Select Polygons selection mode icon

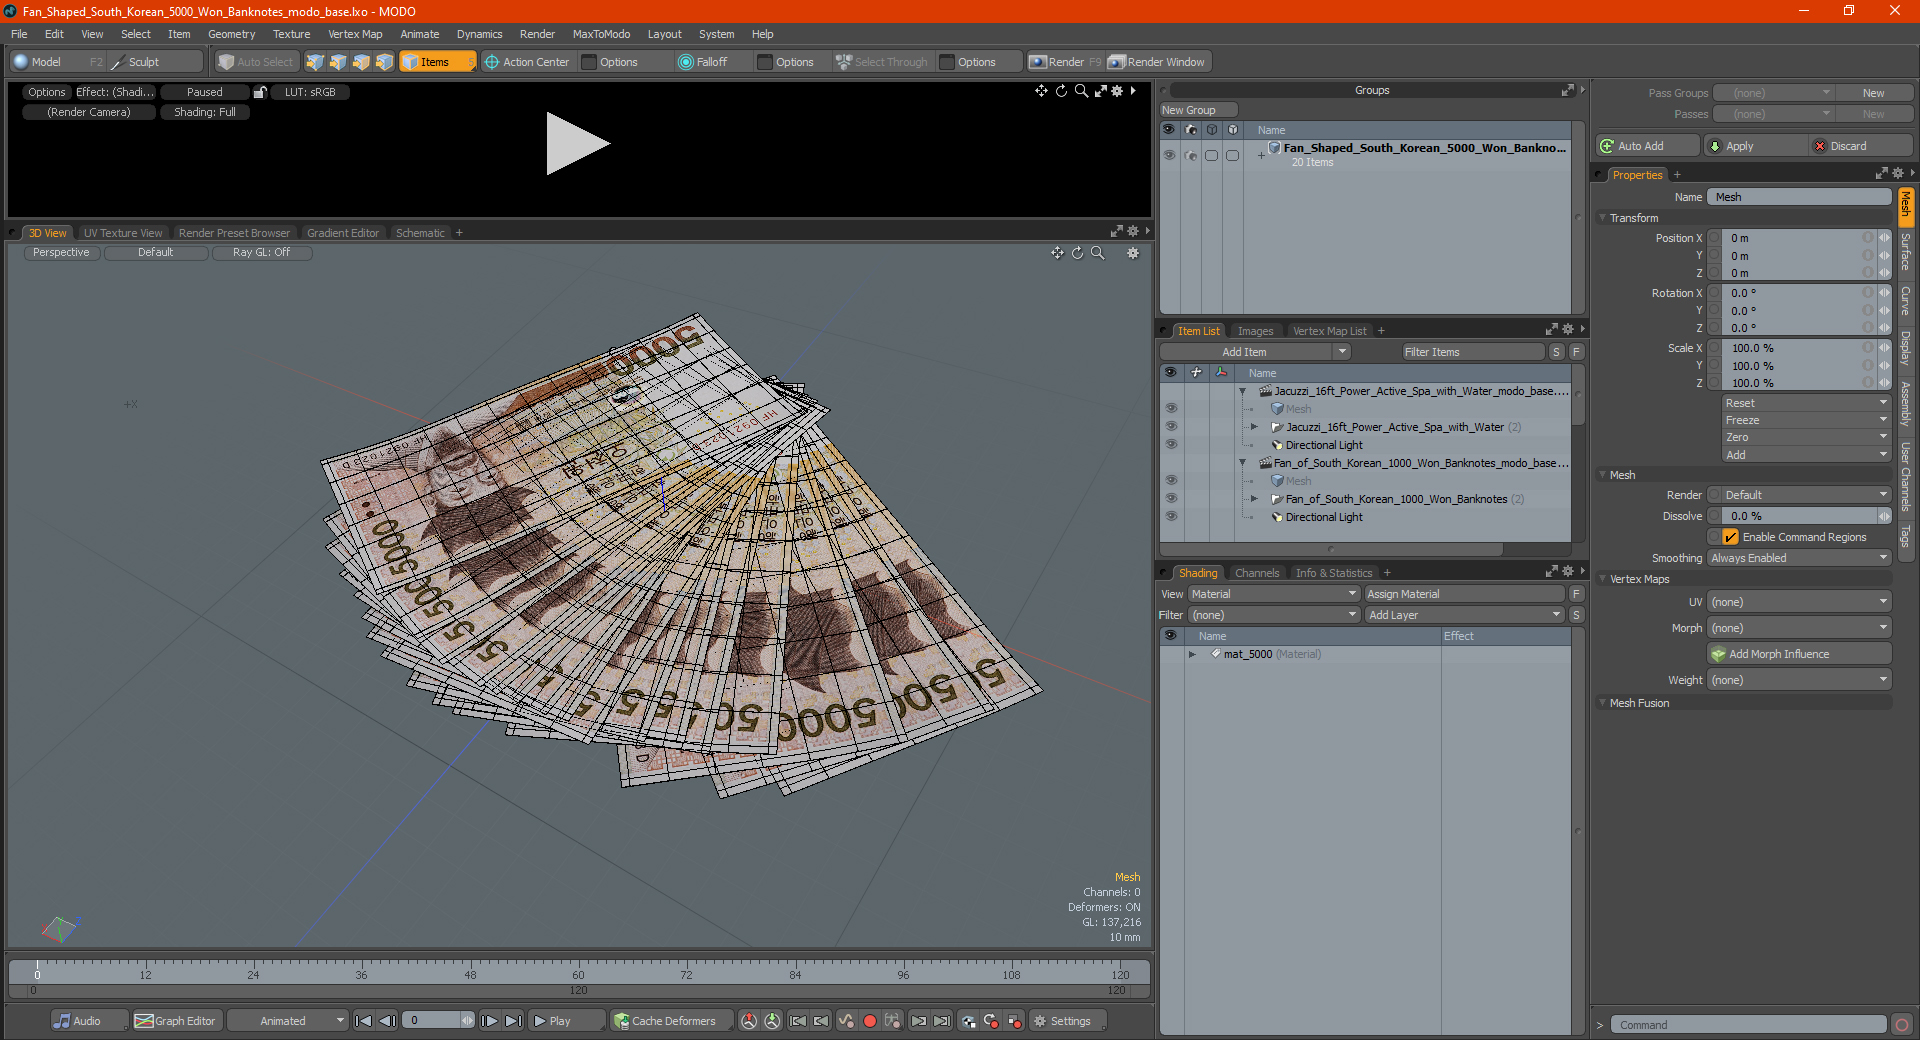(x=362, y=62)
